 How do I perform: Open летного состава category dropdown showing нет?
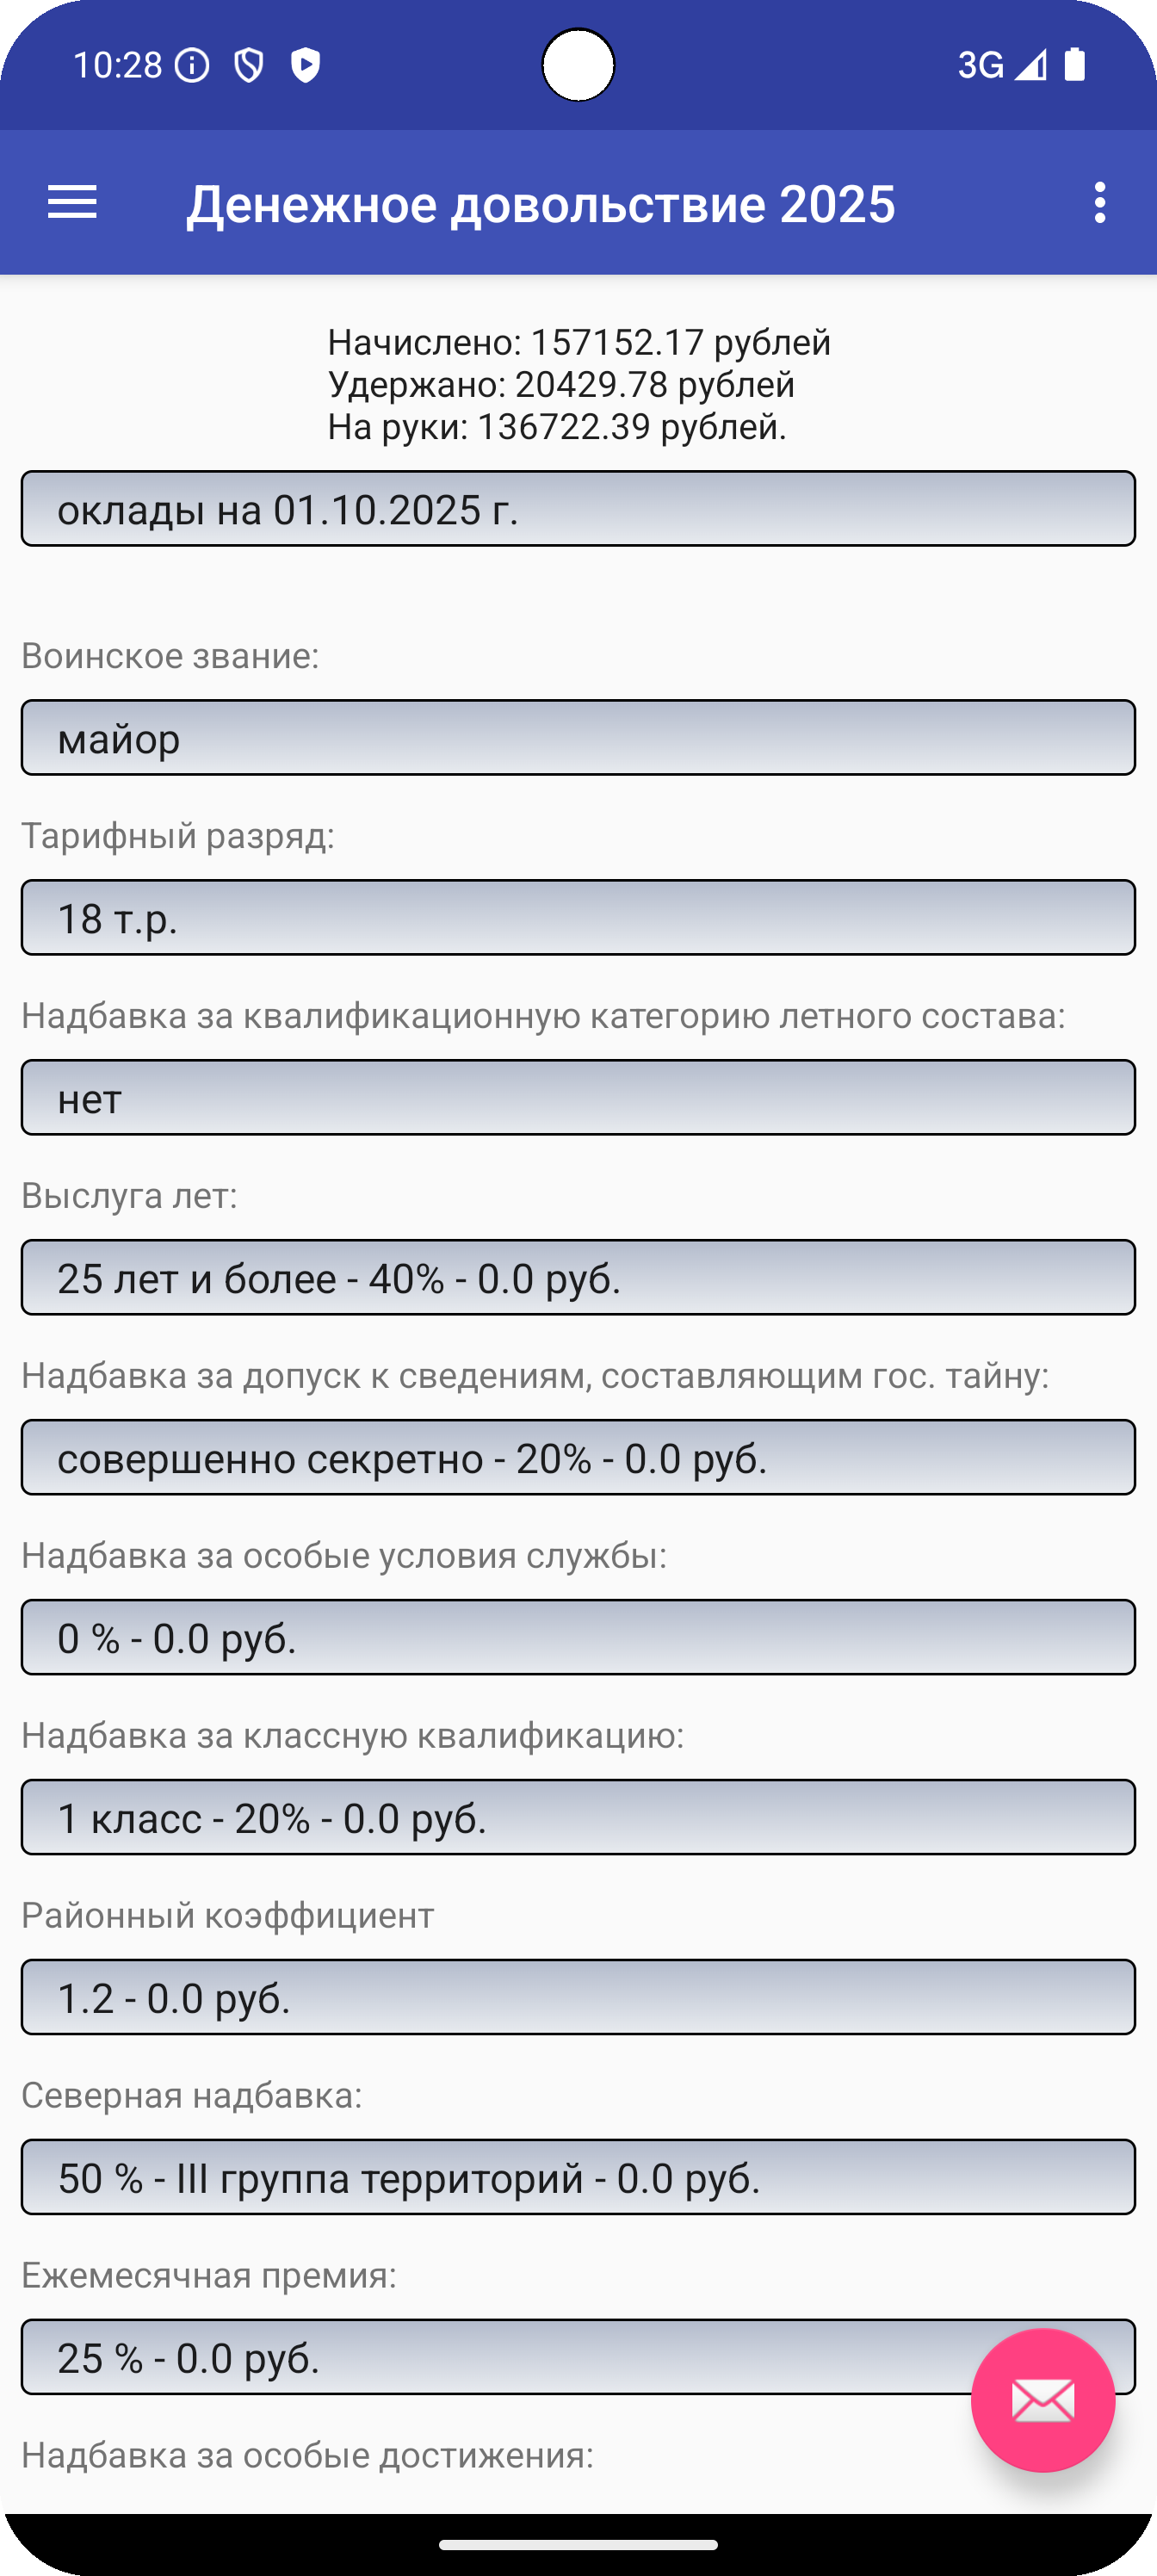coord(578,1098)
